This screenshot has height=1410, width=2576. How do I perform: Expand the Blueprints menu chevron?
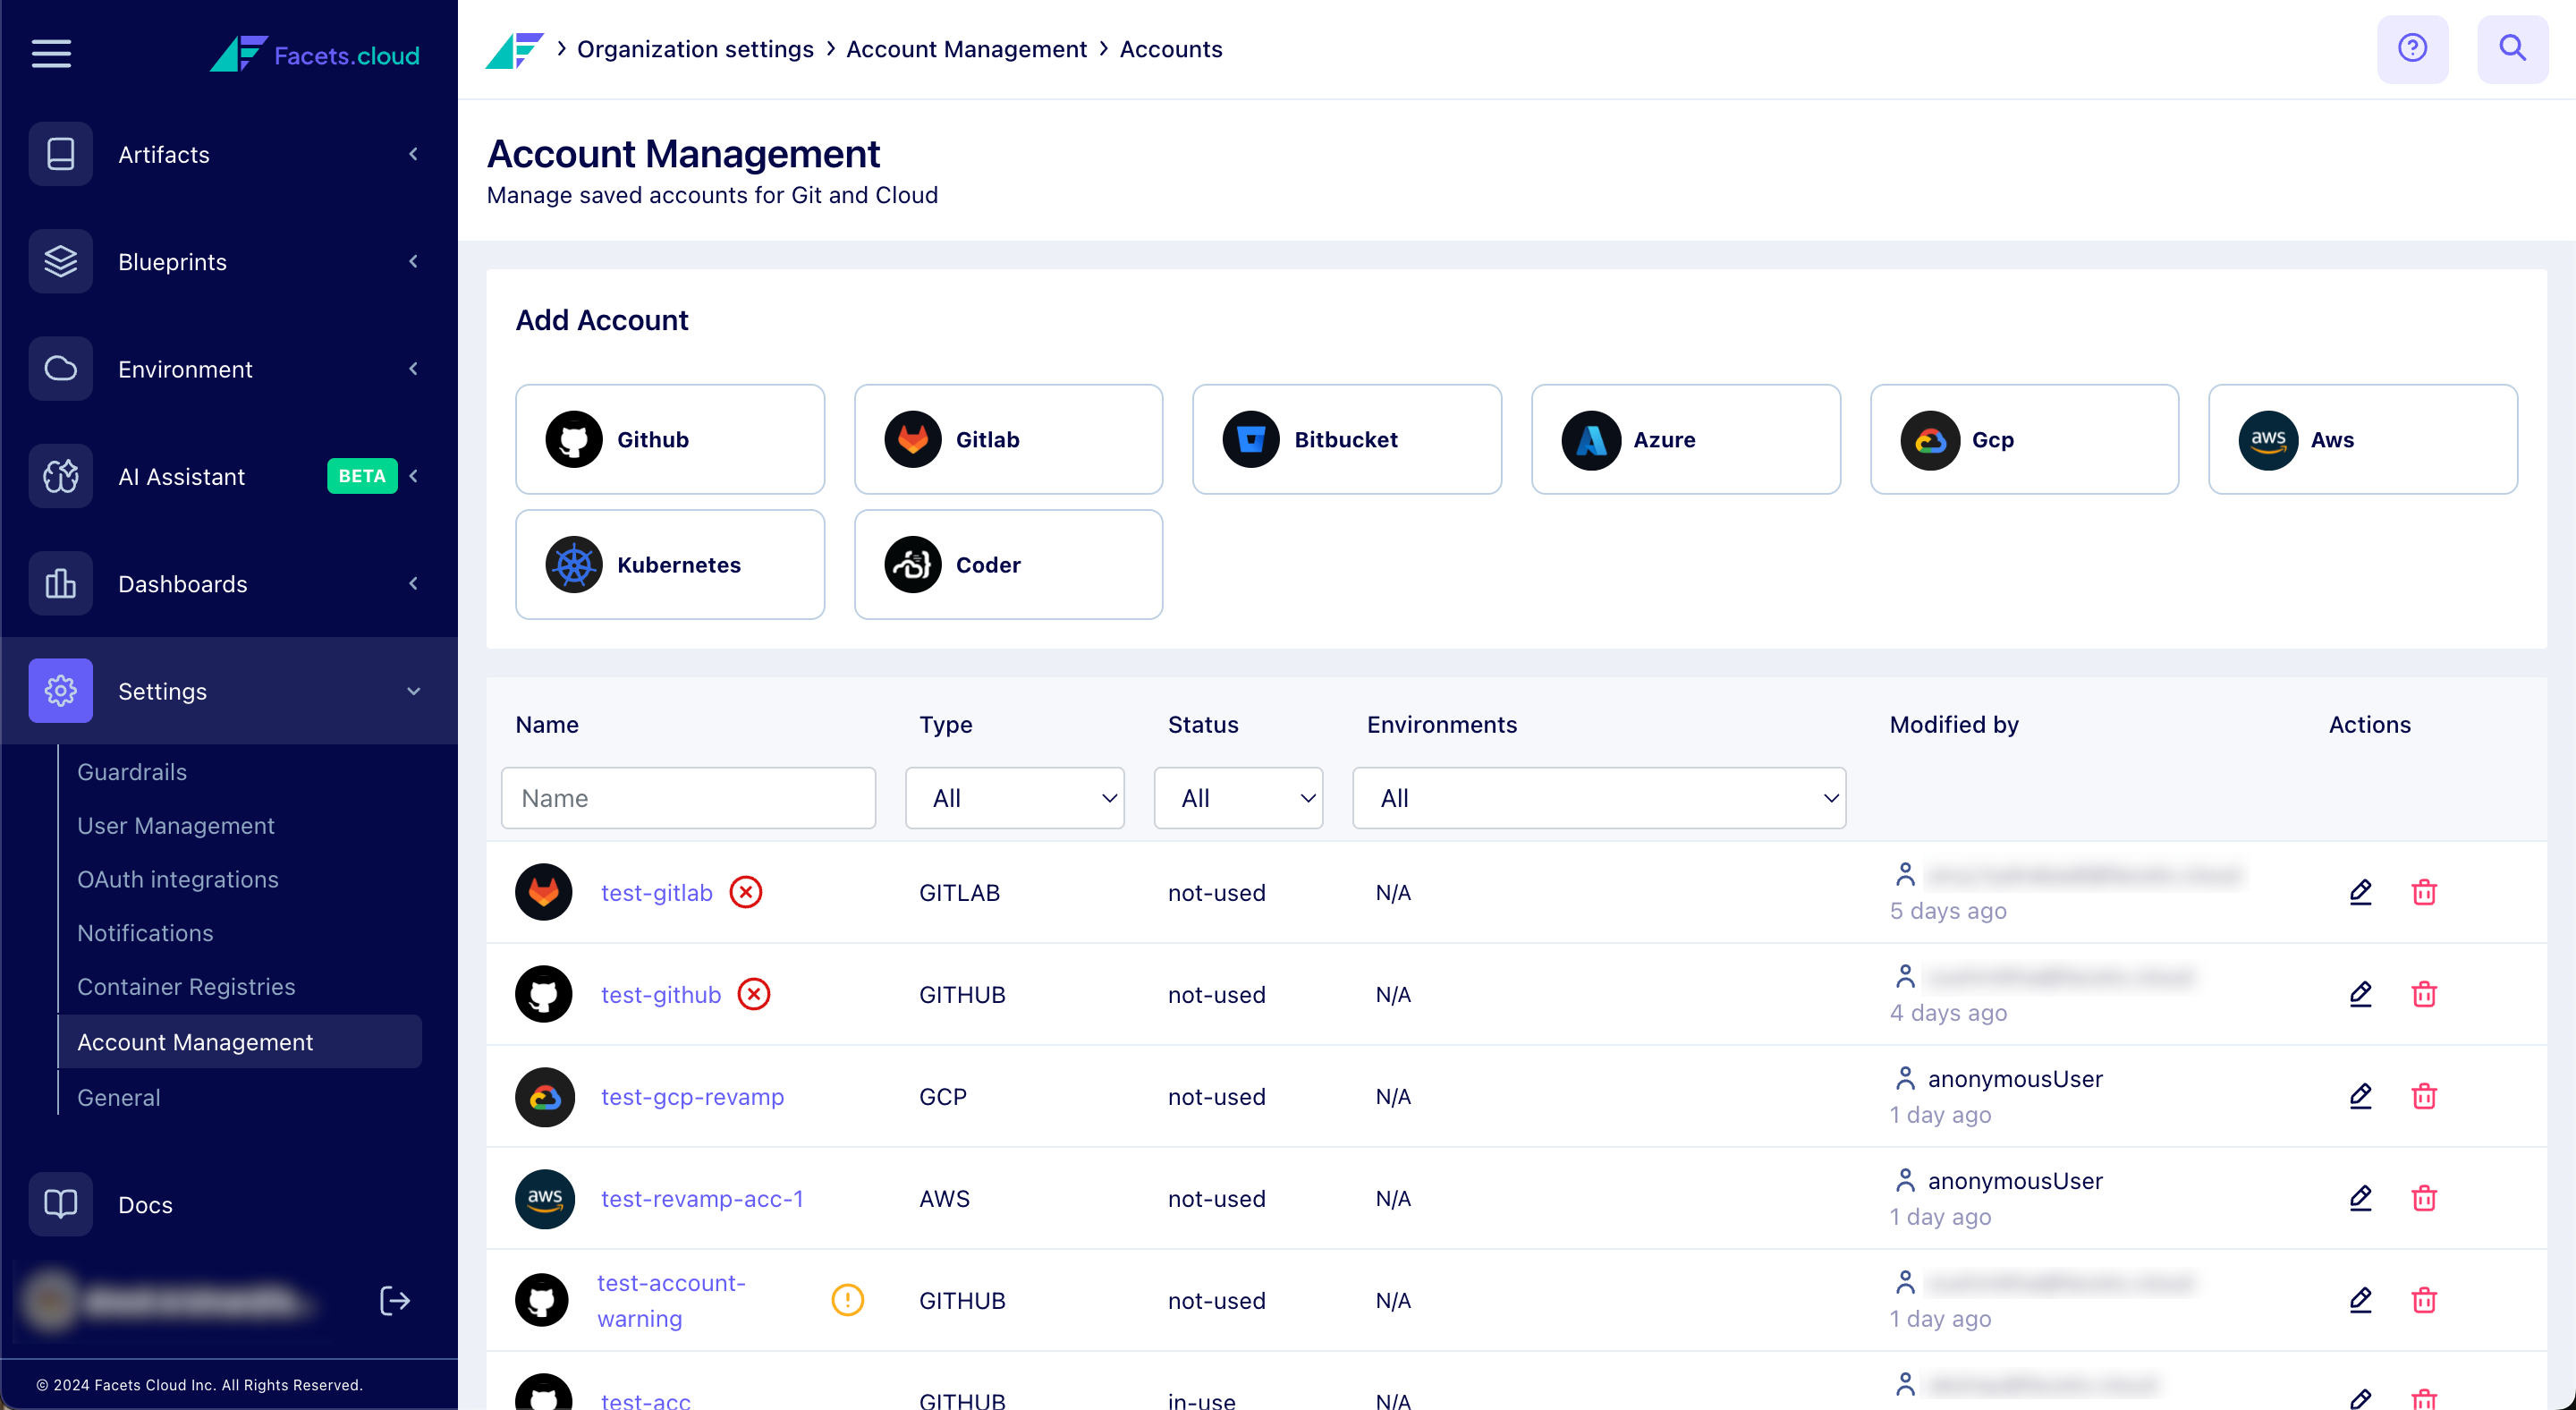click(414, 261)
